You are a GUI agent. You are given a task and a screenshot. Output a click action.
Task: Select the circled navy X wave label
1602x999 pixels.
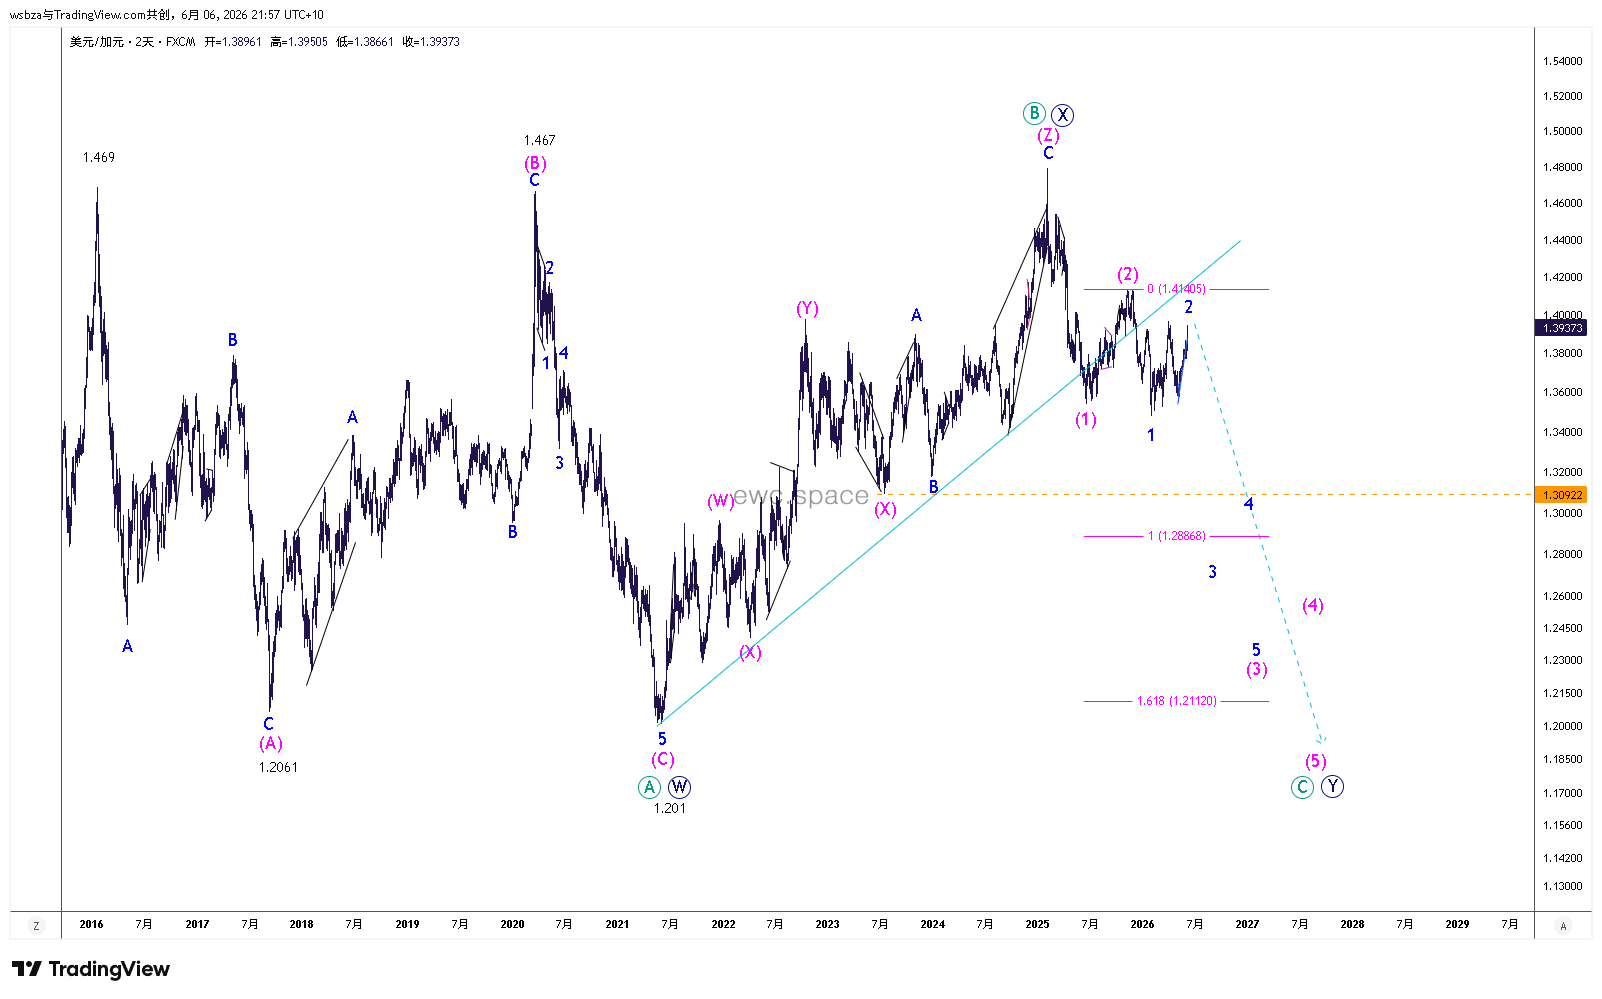1062,115
